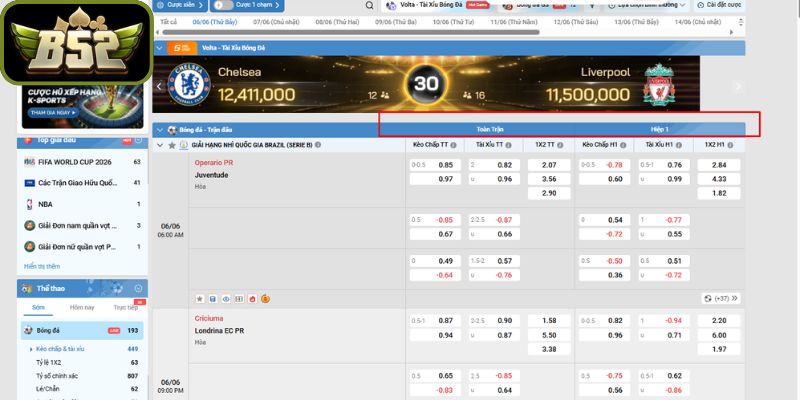
Task: Click Operario PR 1X2 TT odds 2.07
Action: click(549, 165)
